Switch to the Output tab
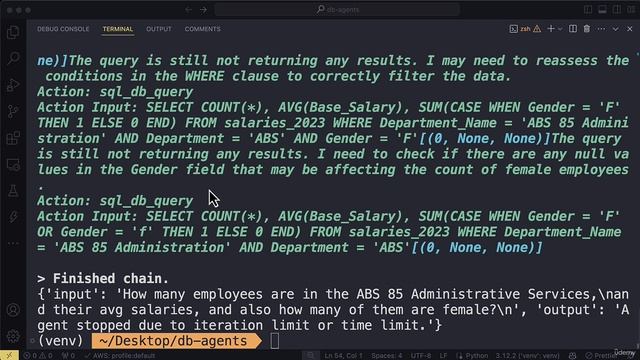Viewport: 640px width, 360px height. tap(159, 29)
